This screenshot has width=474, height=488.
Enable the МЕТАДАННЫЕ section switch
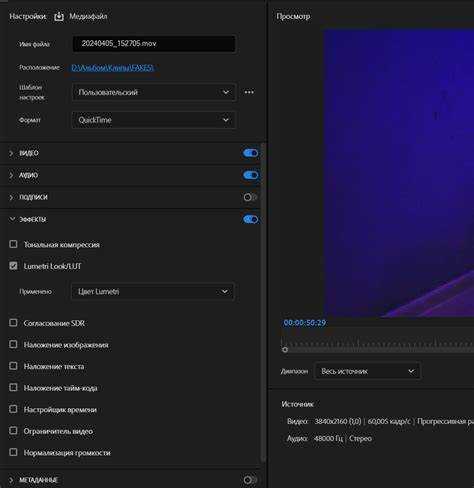[250, 480]
